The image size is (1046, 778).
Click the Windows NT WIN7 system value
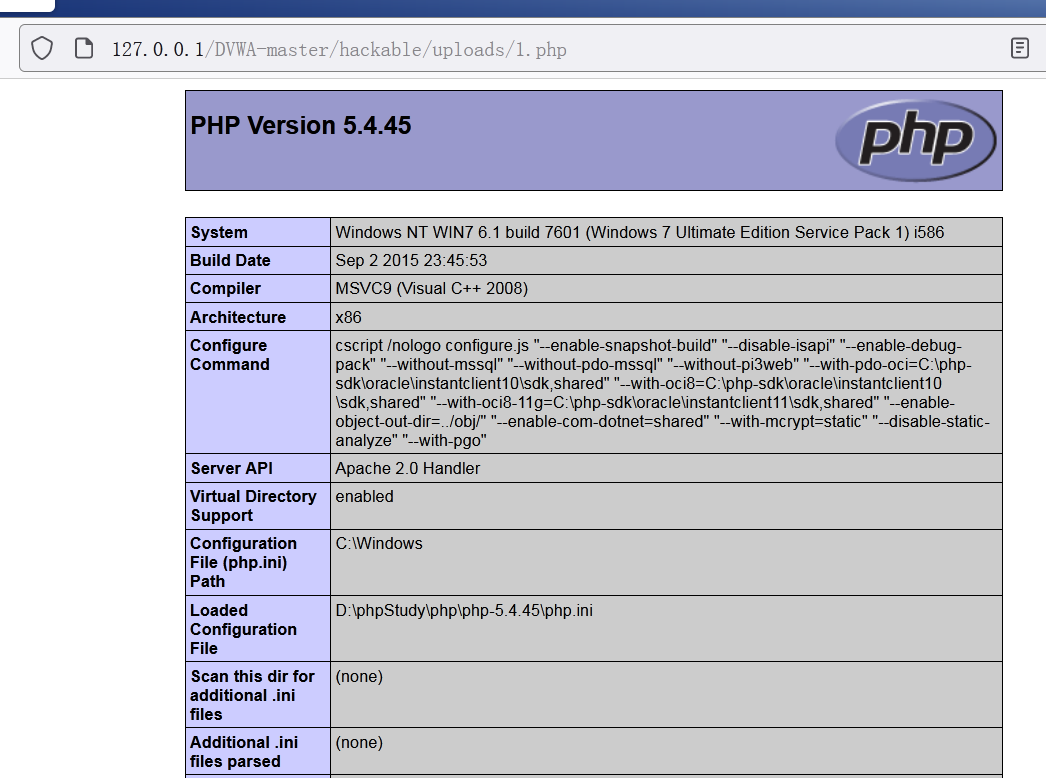639,232
